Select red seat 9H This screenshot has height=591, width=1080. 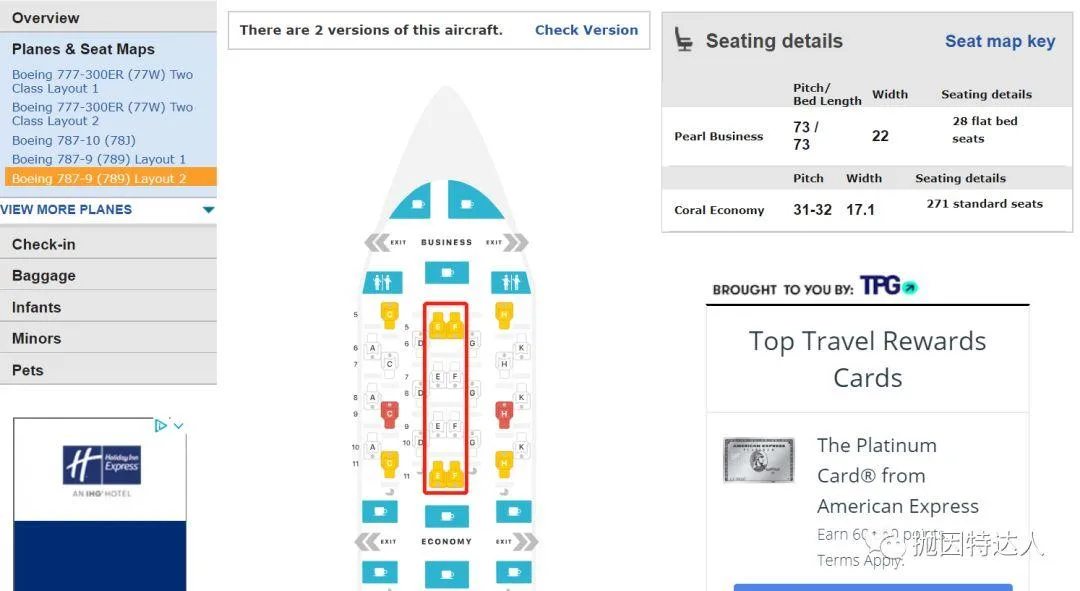[x=505, y=411]
